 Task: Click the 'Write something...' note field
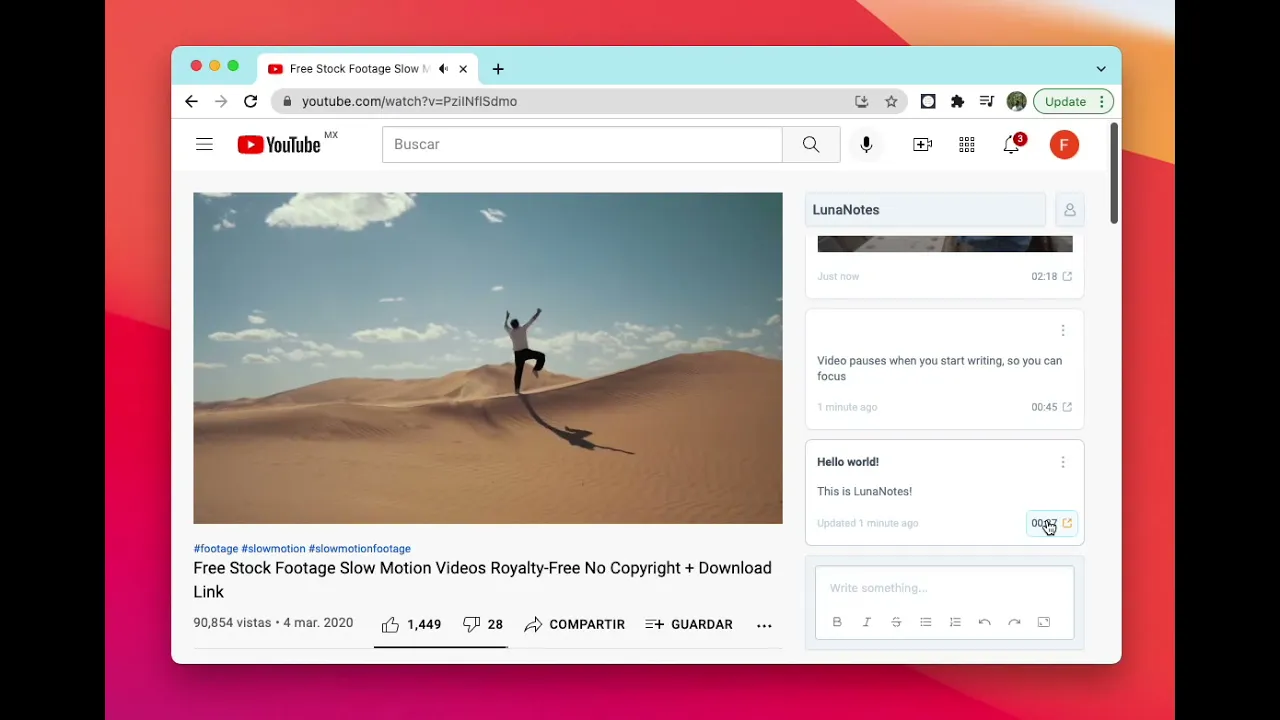click(x=945, y=588)
